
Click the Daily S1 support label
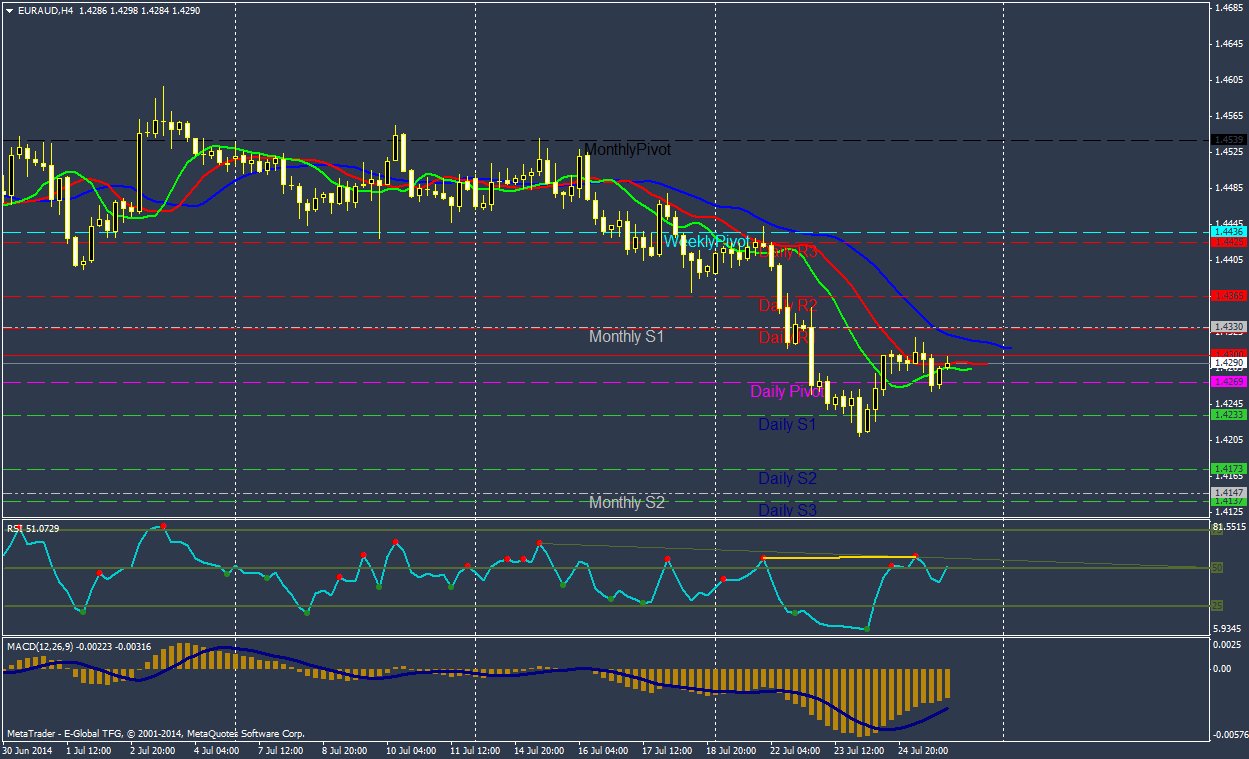pos(787,425)
